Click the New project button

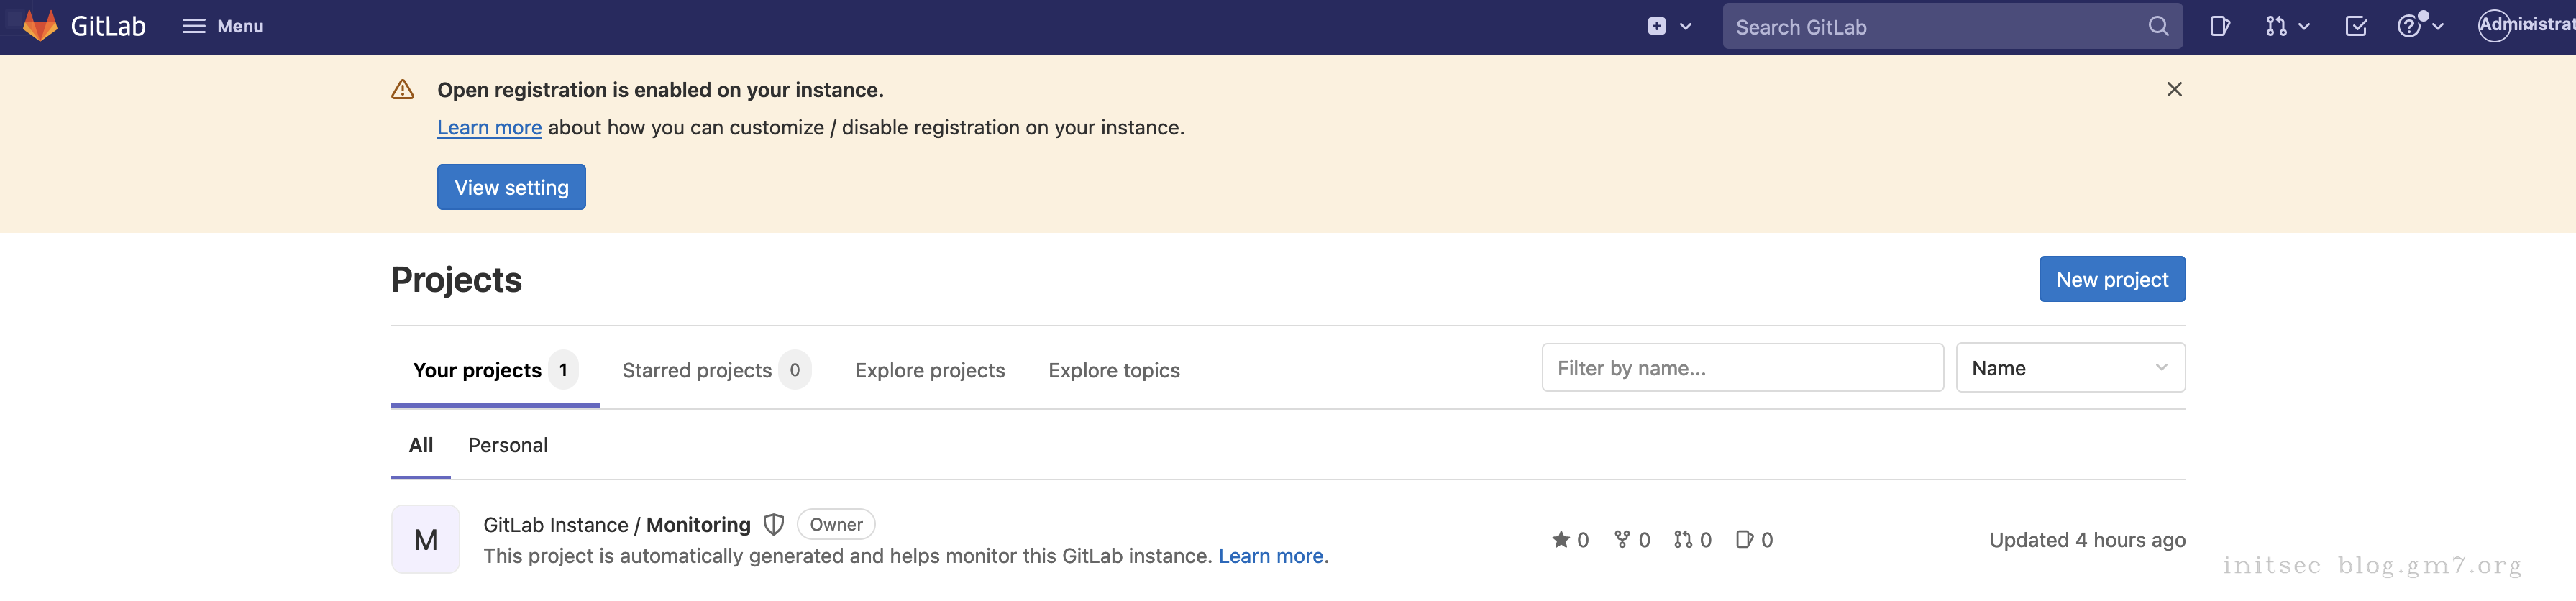2111,280
